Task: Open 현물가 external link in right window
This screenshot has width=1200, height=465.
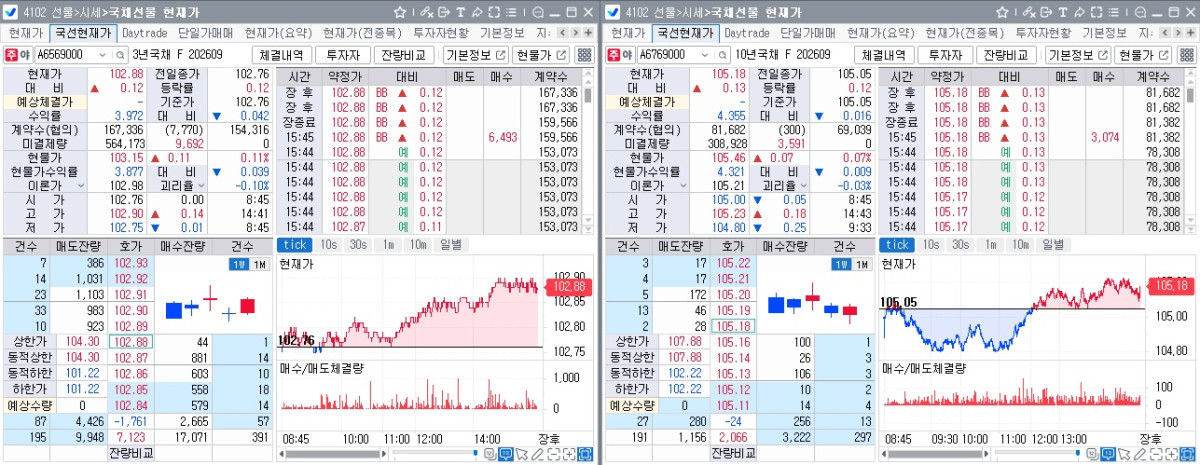Action: pos(1144,55)
